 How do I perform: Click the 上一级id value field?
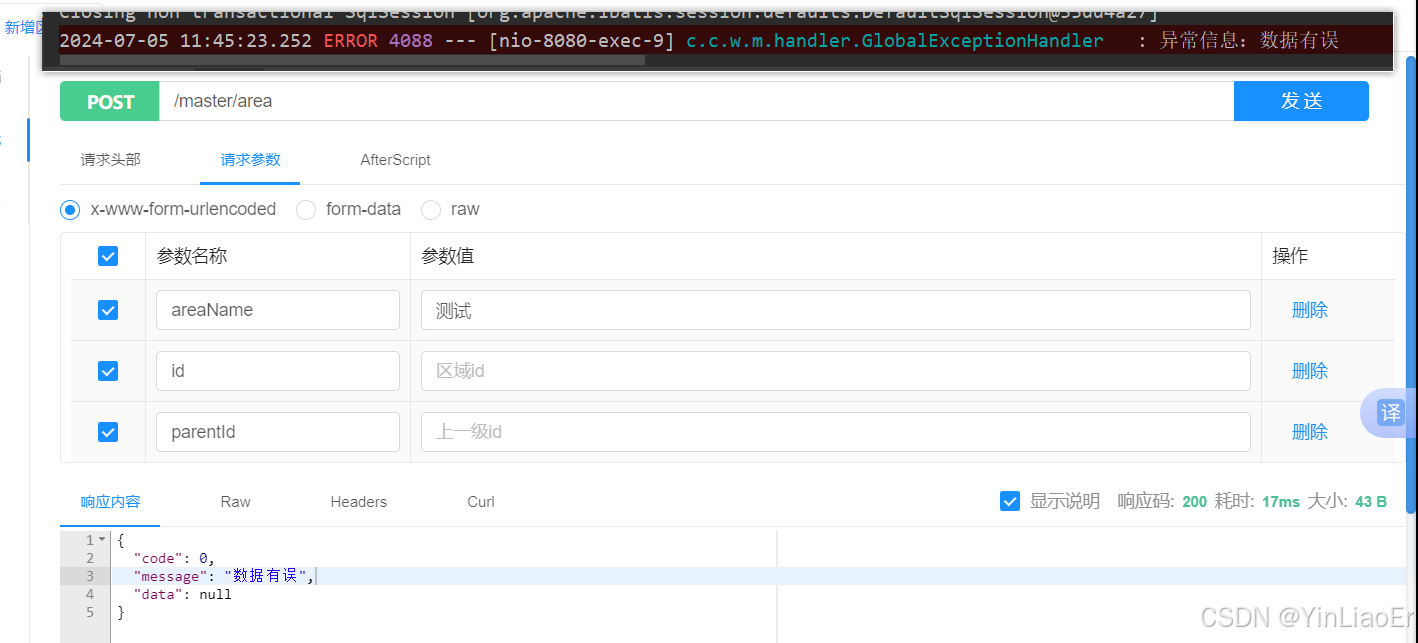(x=836, y=432)
